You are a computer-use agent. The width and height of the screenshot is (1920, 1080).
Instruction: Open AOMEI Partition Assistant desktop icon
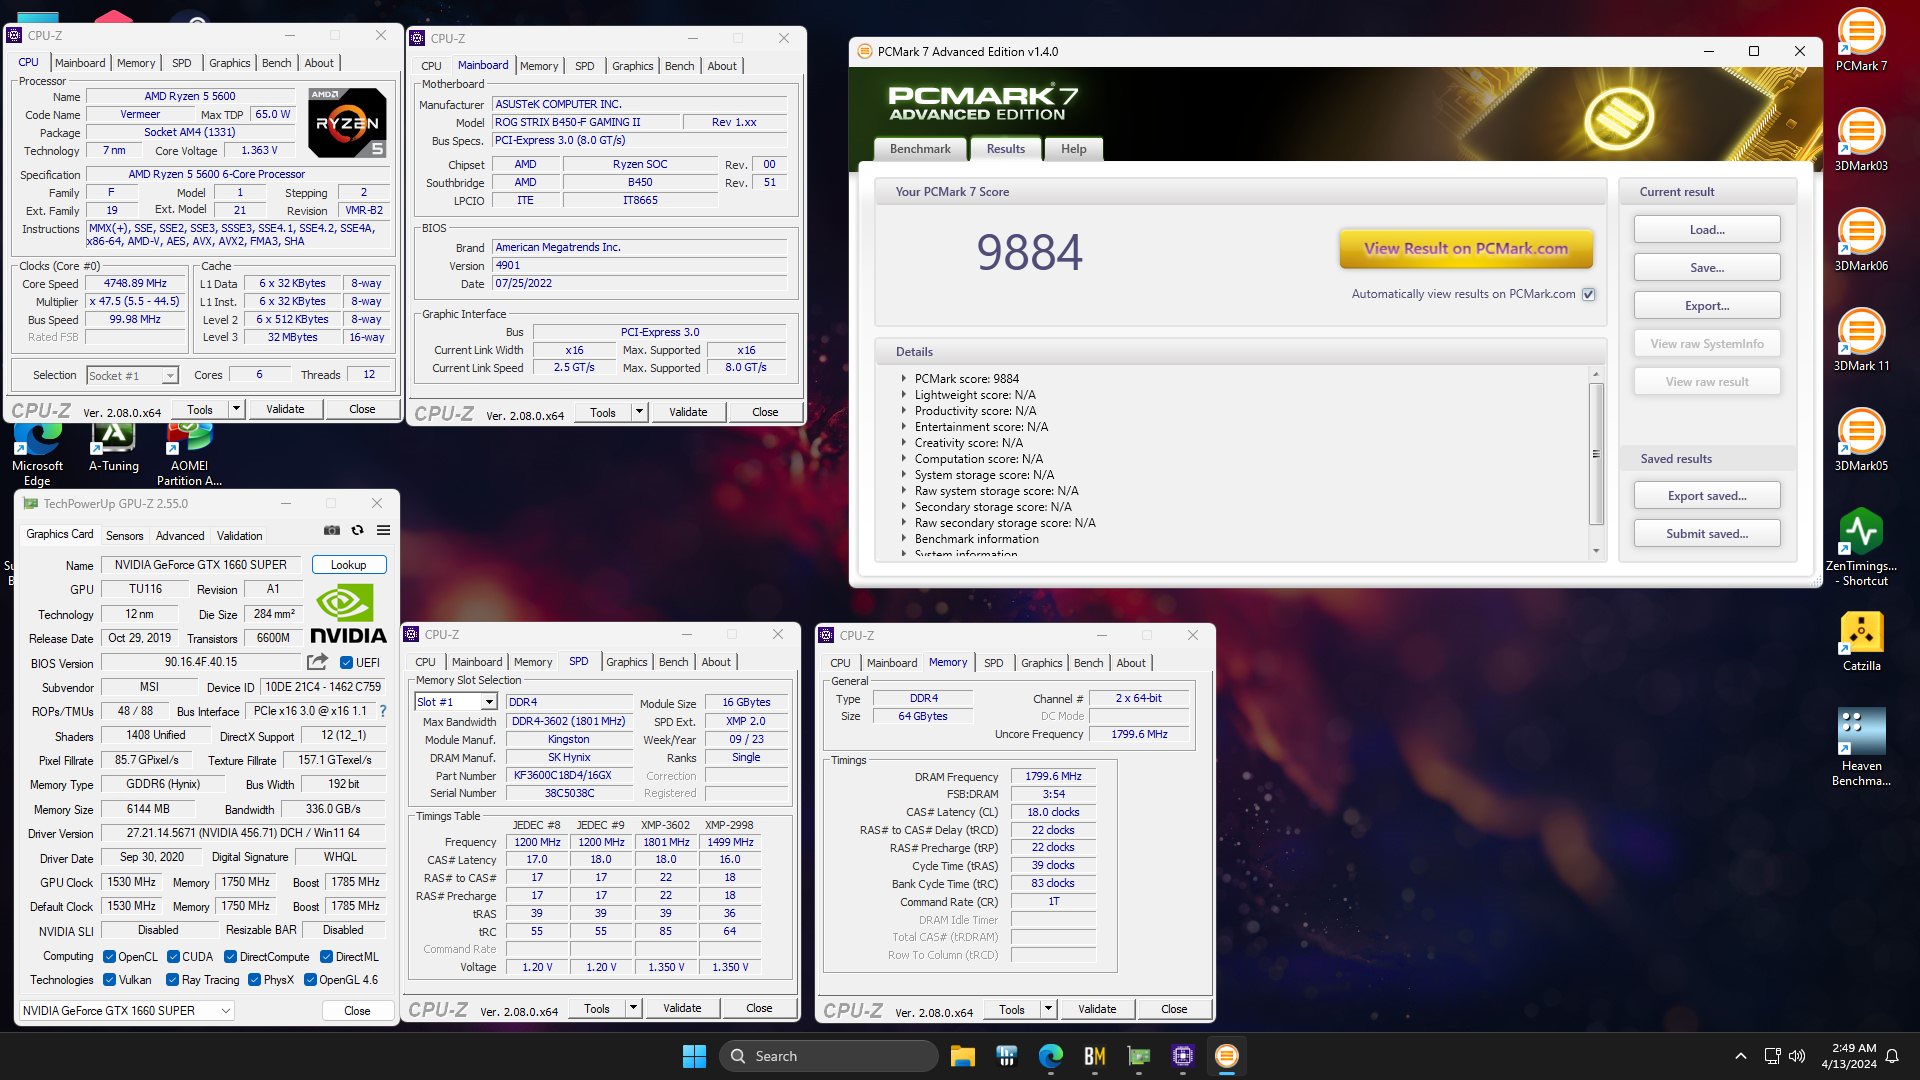[189, 455]
